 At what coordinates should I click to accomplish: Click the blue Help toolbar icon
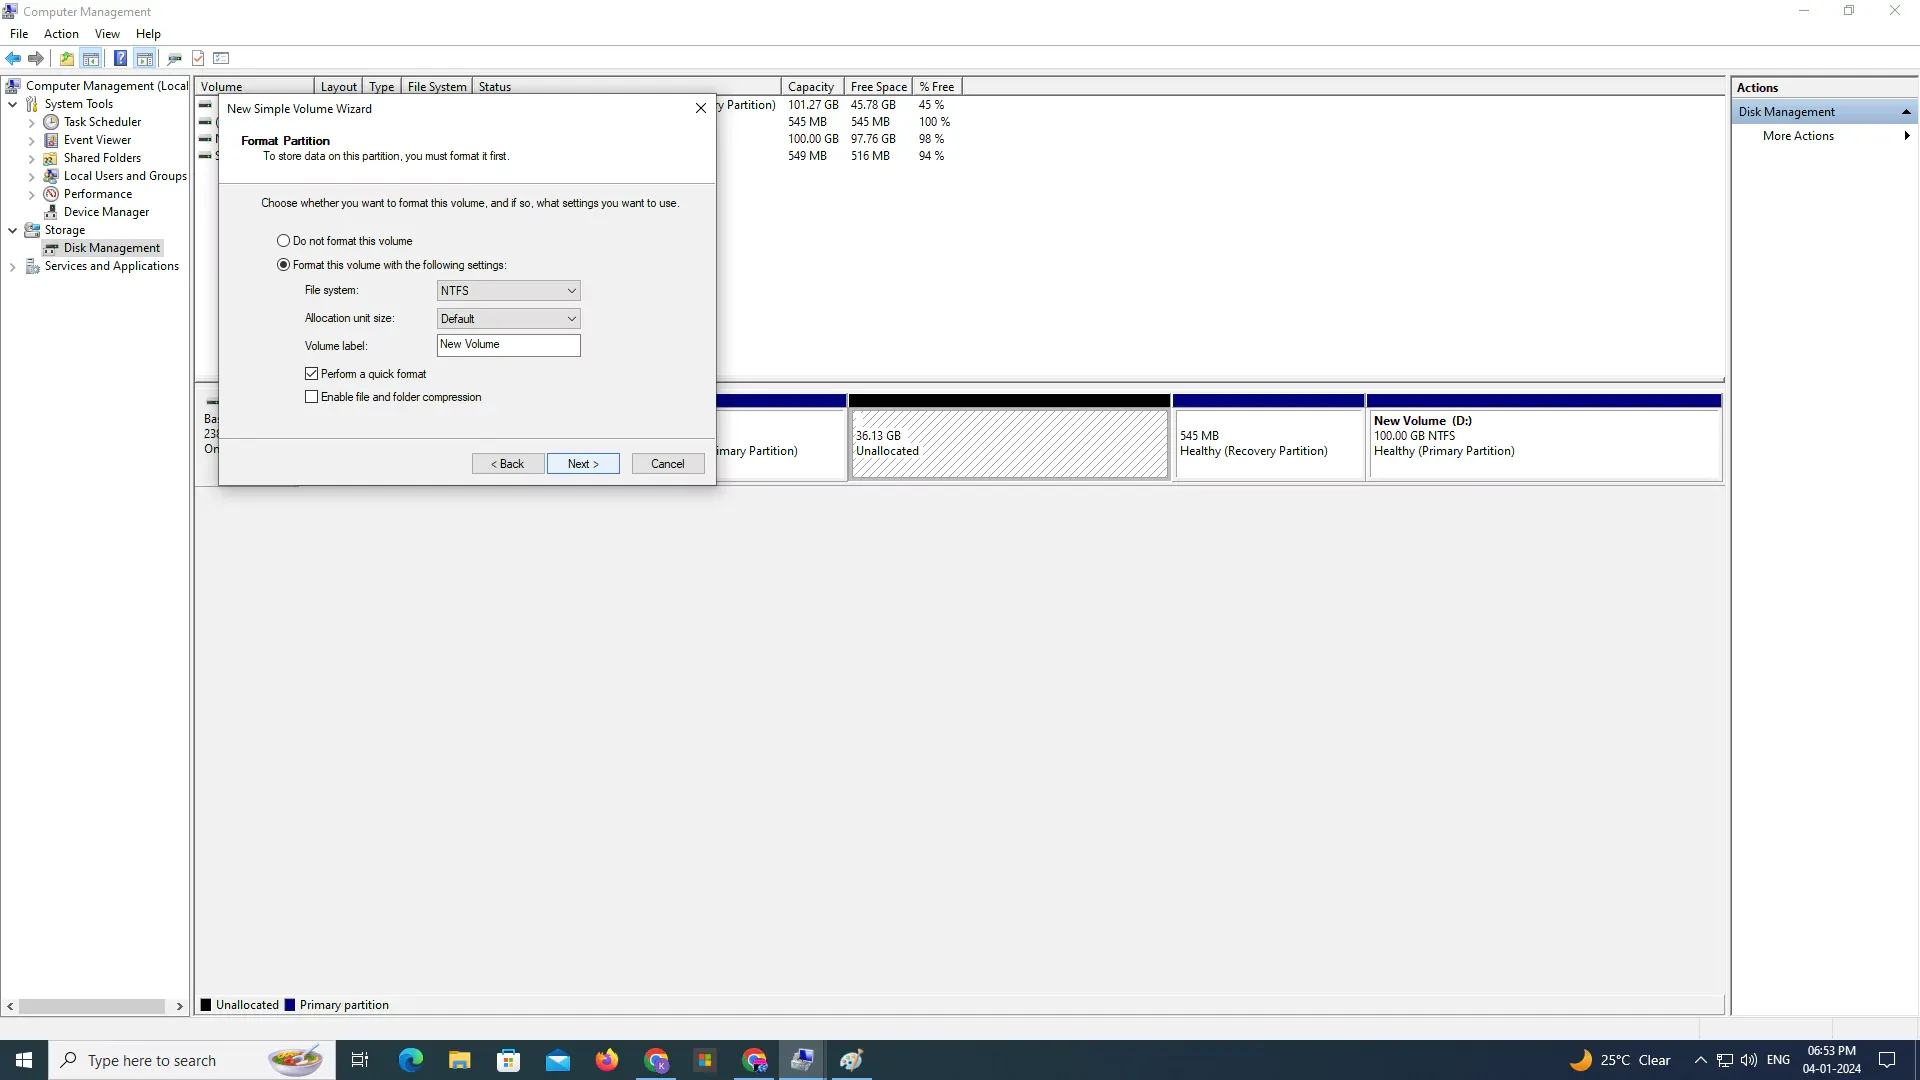coord(120,58)
